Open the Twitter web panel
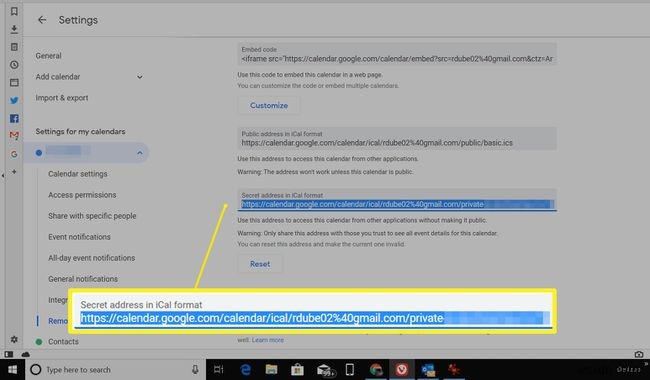650x380 pixels. pos(14,100)
